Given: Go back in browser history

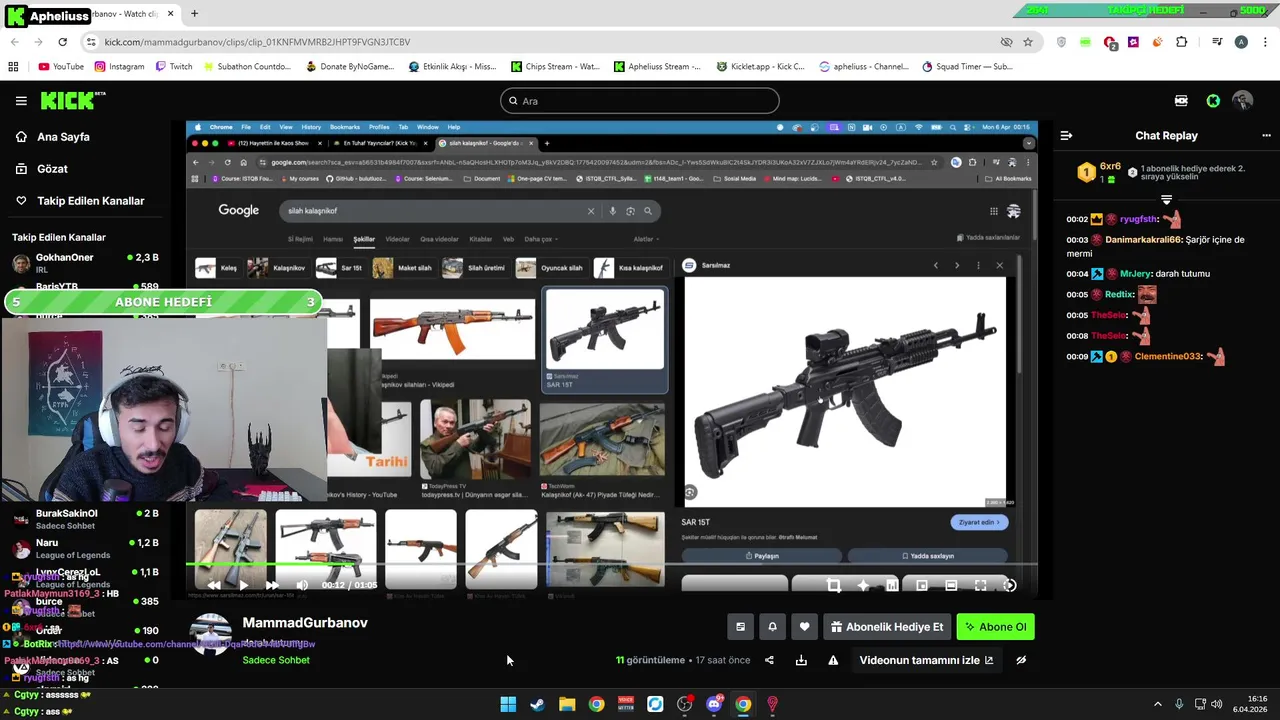Looking at the screenshot, I should pyautogui.click(x=15, y=42).
